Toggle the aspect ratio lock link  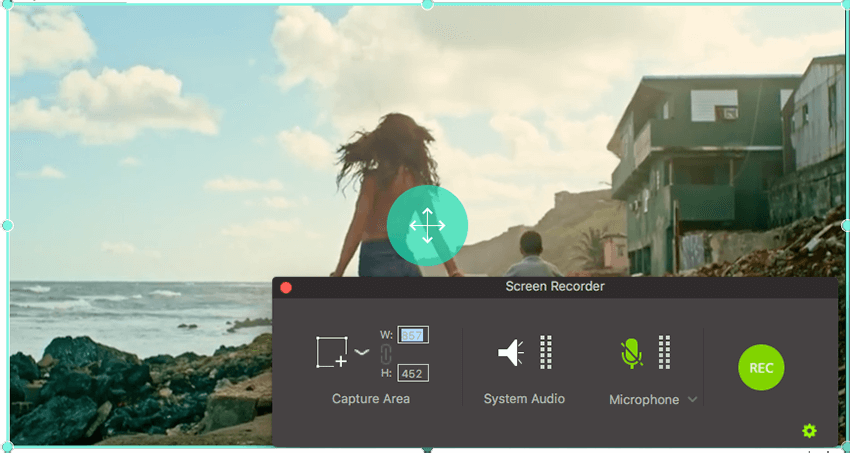click(386, 353)
